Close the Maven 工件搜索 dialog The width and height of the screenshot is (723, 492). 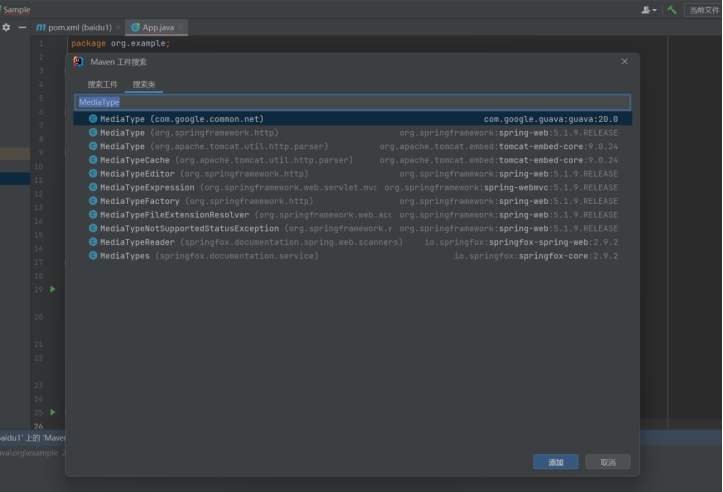coord(624,61)
